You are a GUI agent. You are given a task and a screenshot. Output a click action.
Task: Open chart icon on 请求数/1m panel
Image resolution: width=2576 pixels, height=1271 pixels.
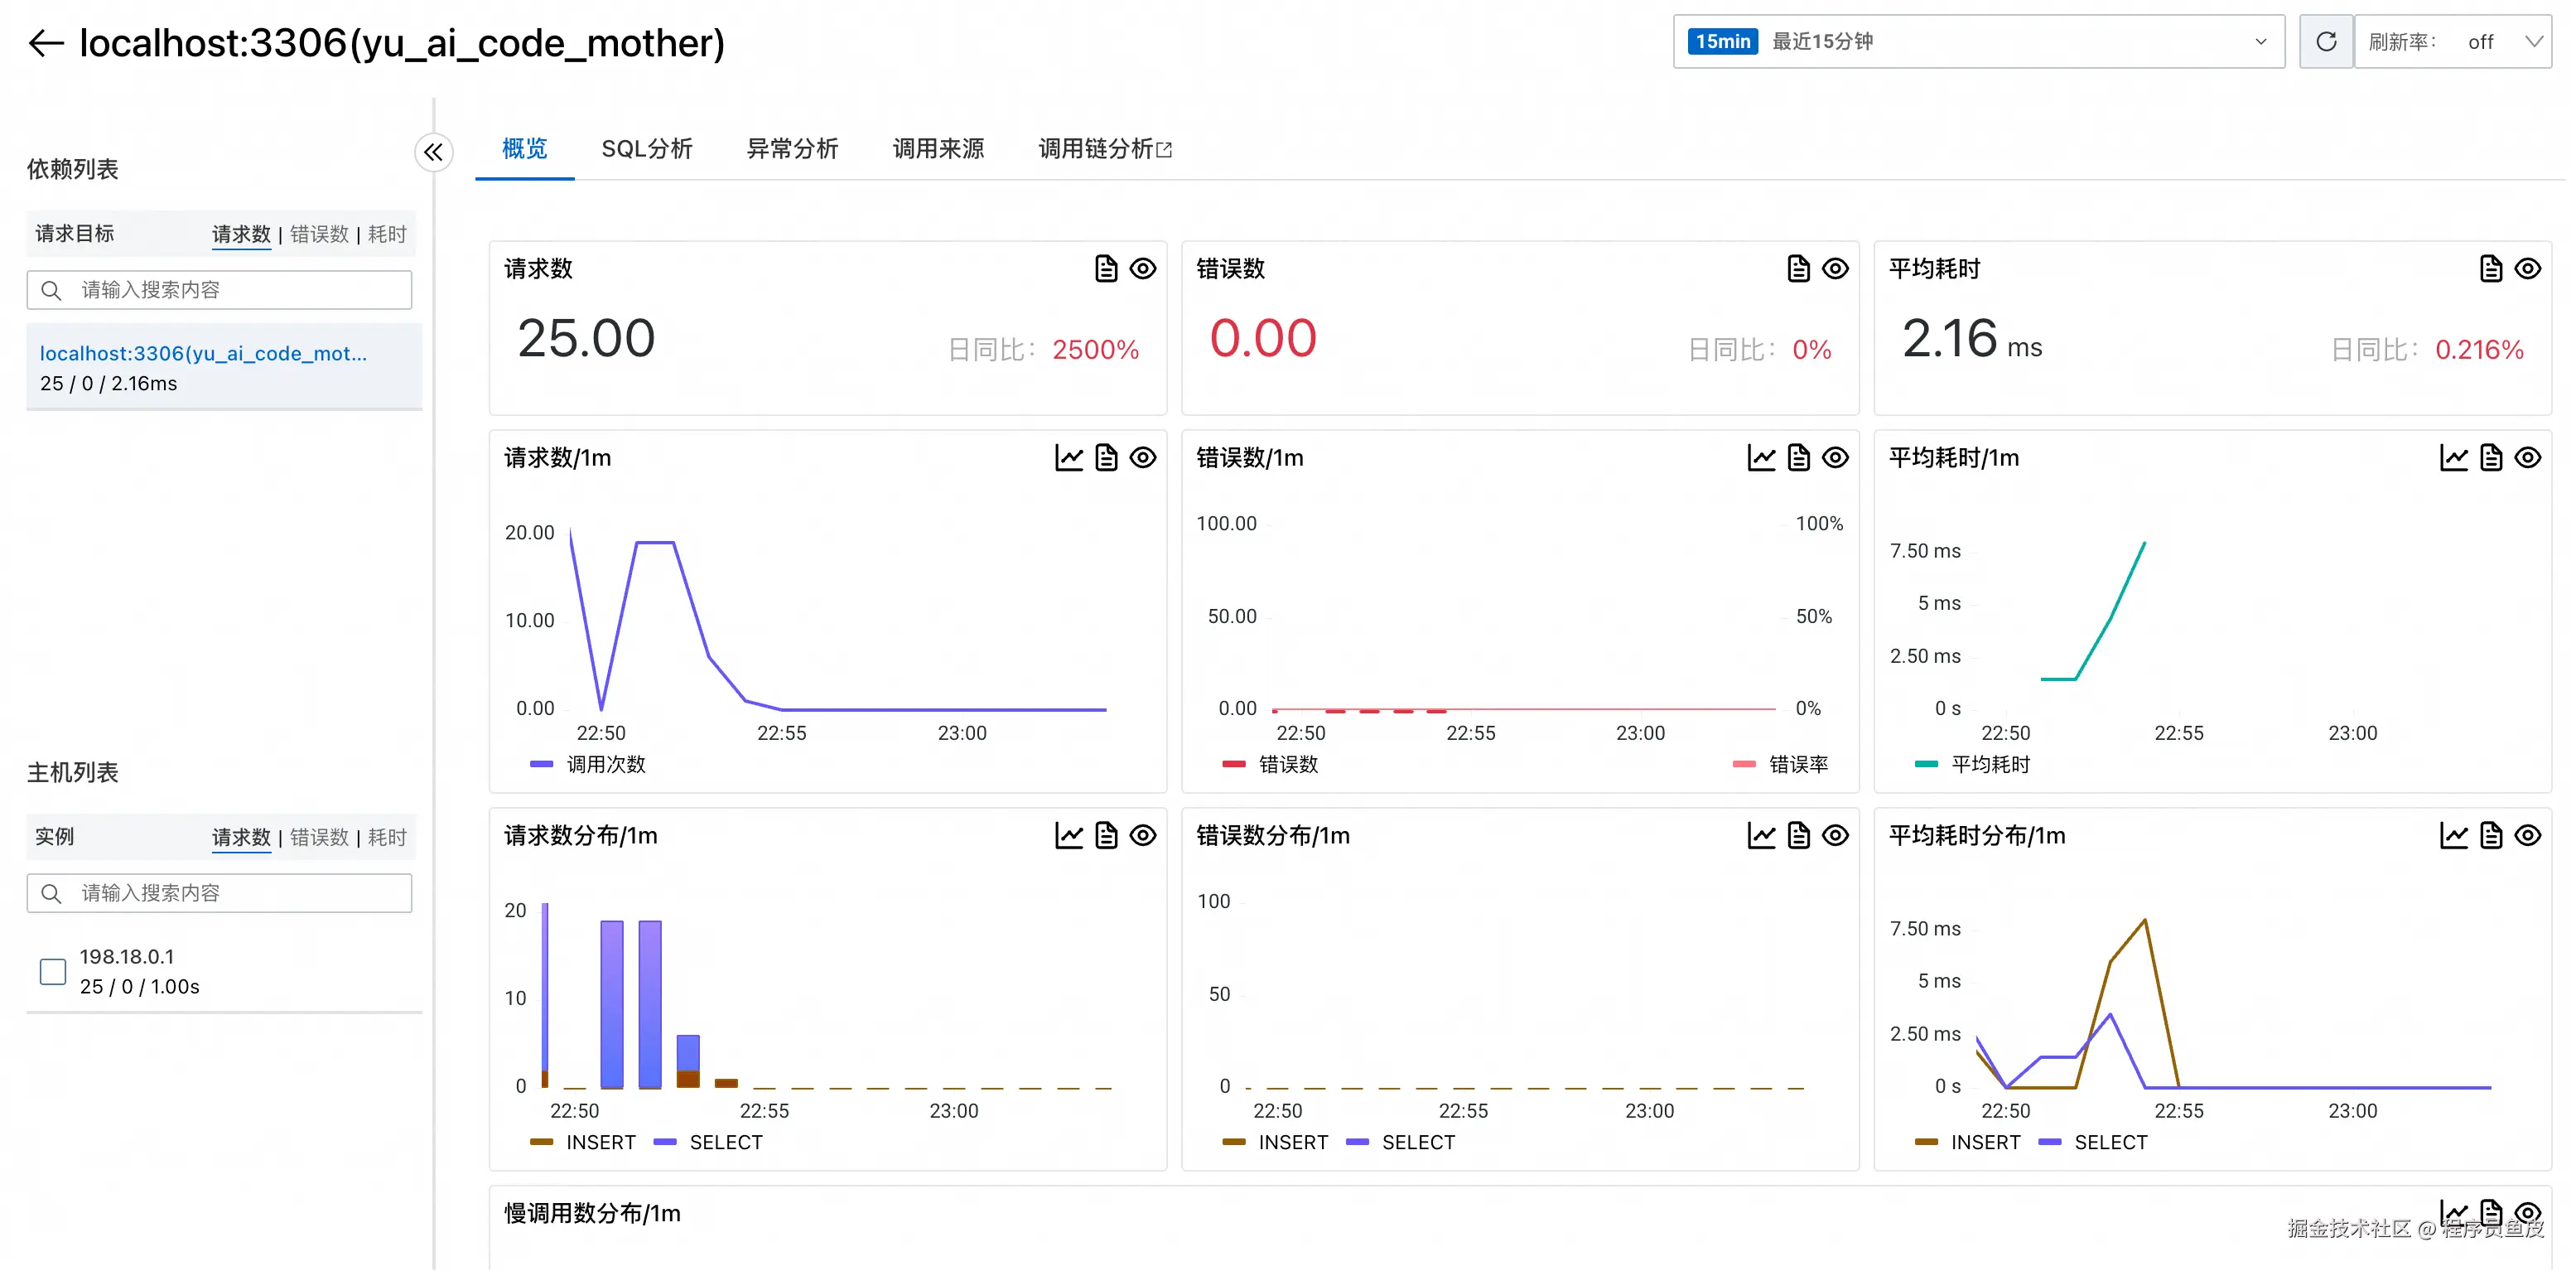1069,458
